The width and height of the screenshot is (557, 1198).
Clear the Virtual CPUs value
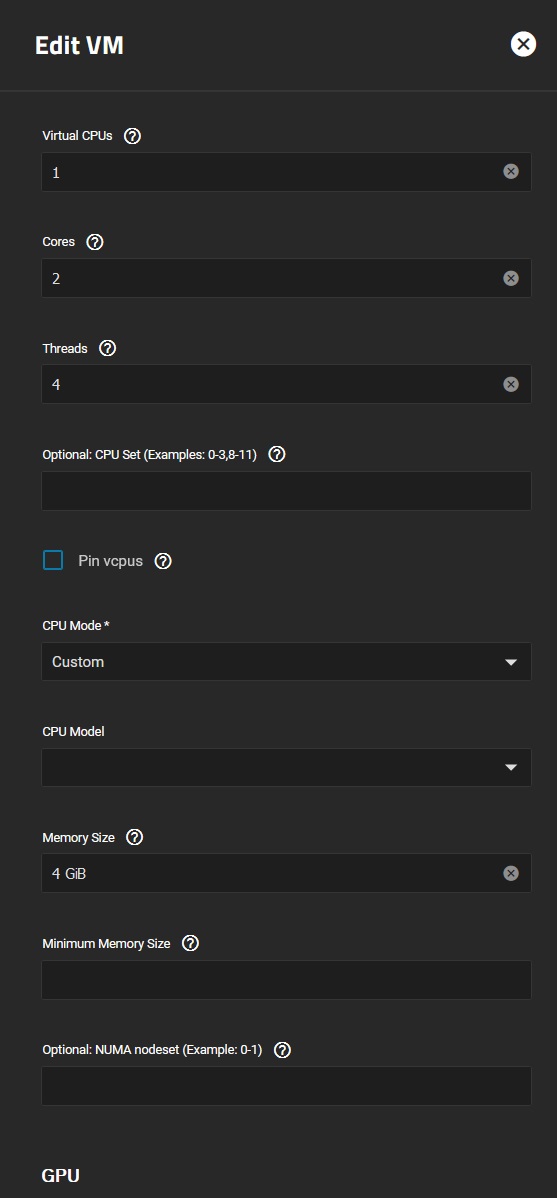[511, 172]
